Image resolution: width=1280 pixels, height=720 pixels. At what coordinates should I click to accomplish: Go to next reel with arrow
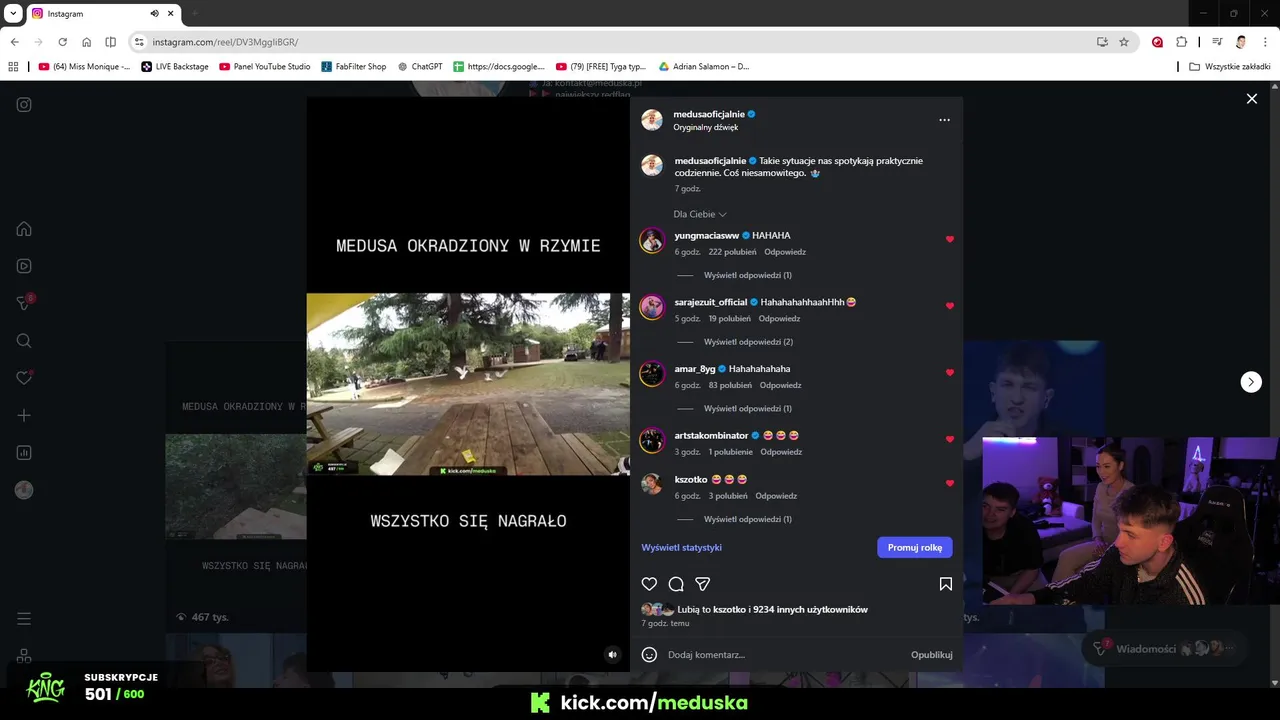click(1251, 382)
